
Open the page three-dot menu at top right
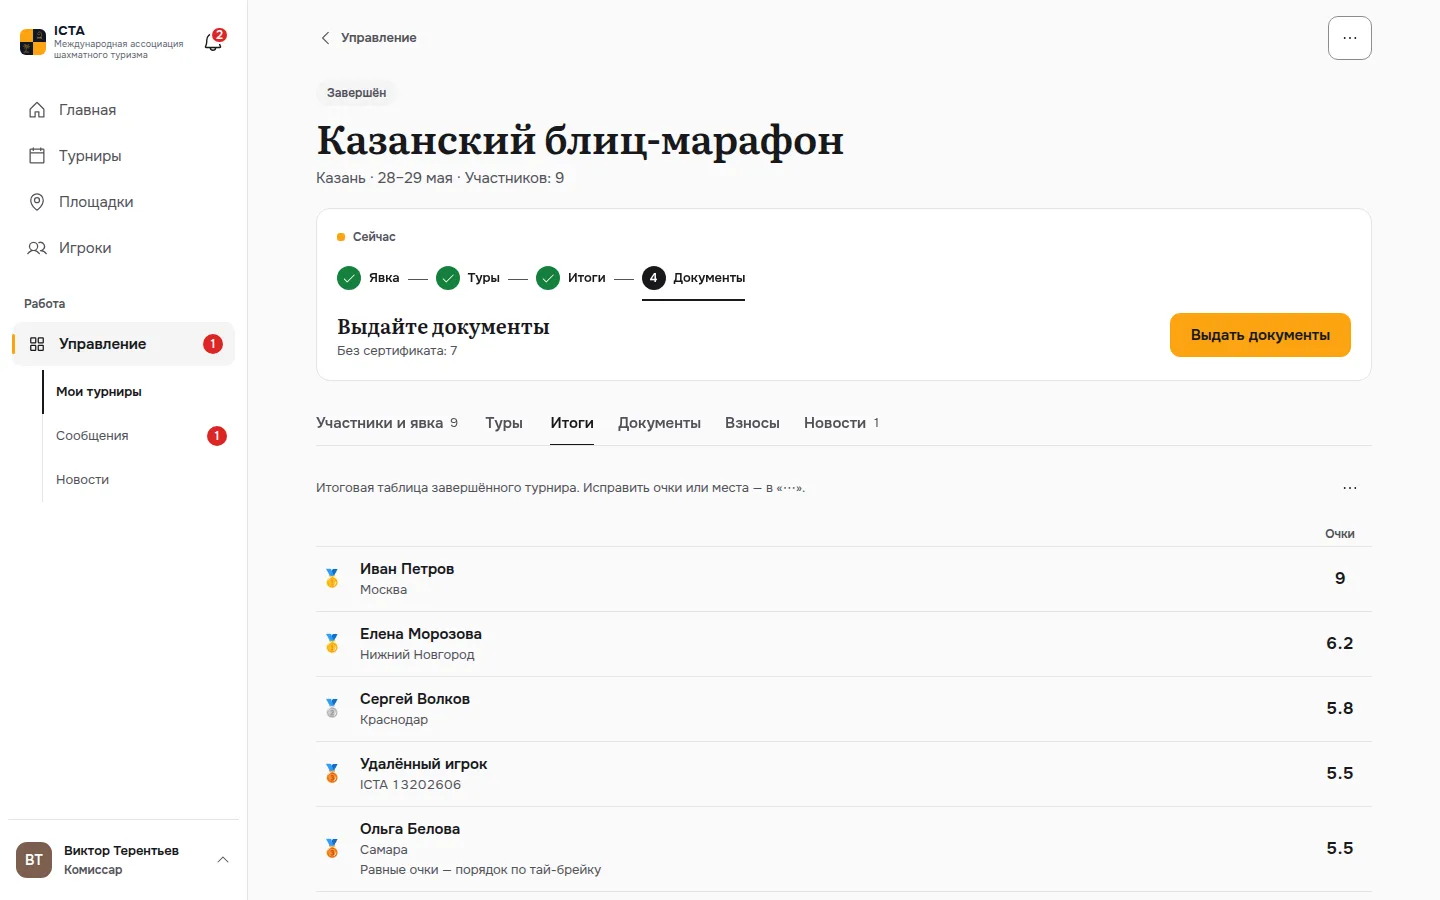tap(1350, 38)
